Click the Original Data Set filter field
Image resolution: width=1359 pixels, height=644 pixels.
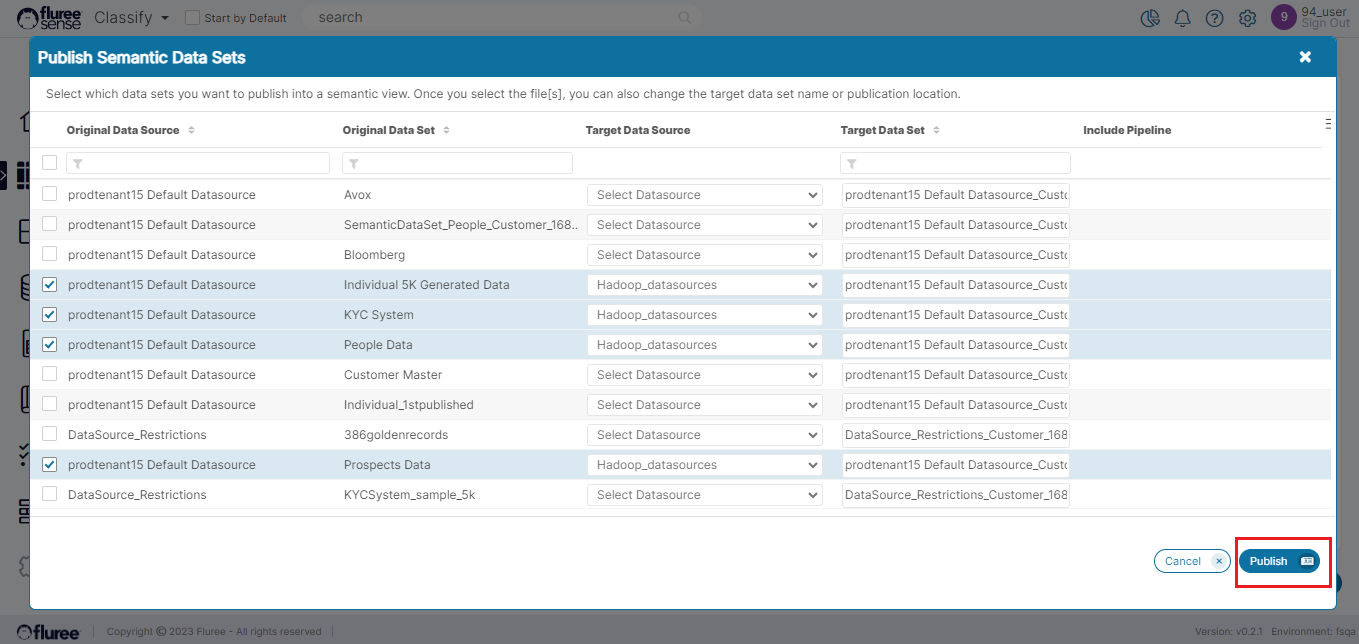point(457,163)
